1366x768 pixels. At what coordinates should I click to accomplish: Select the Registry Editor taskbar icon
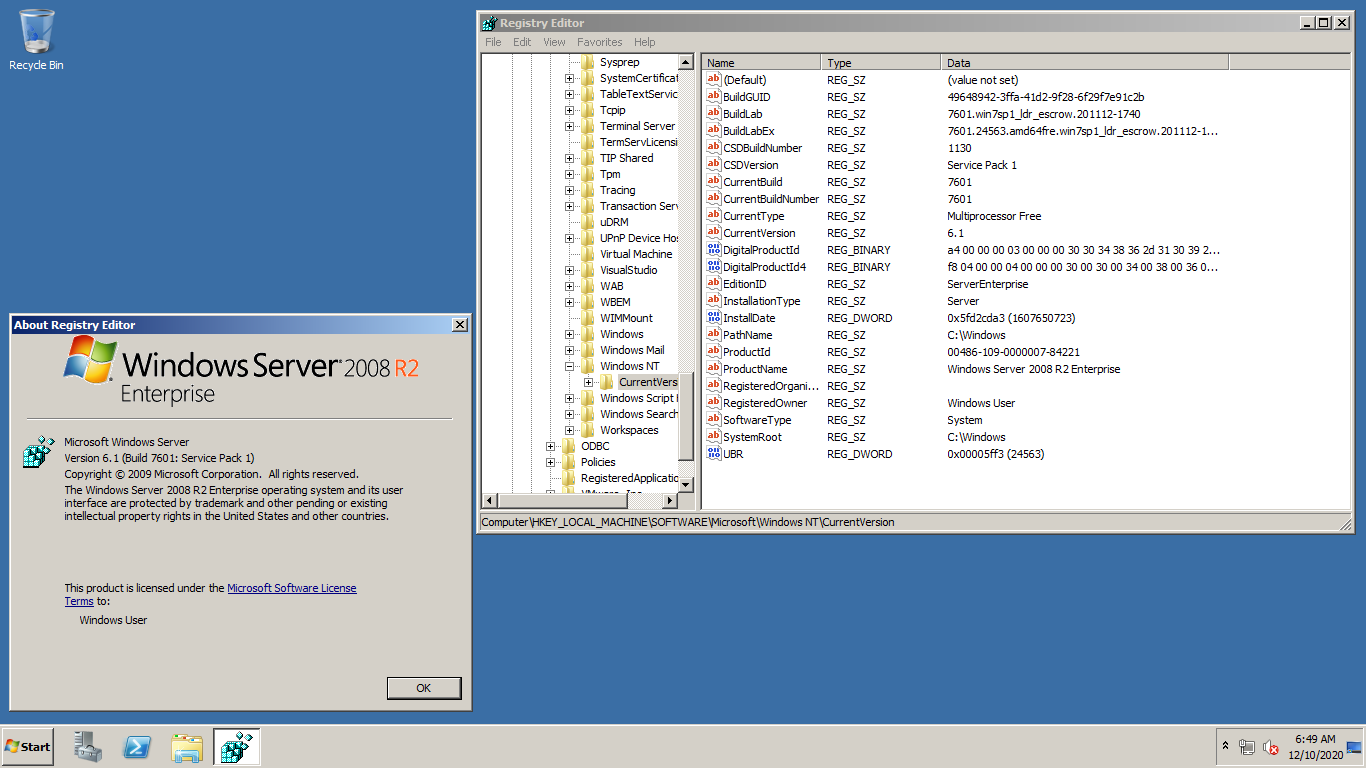coord(237,746)
